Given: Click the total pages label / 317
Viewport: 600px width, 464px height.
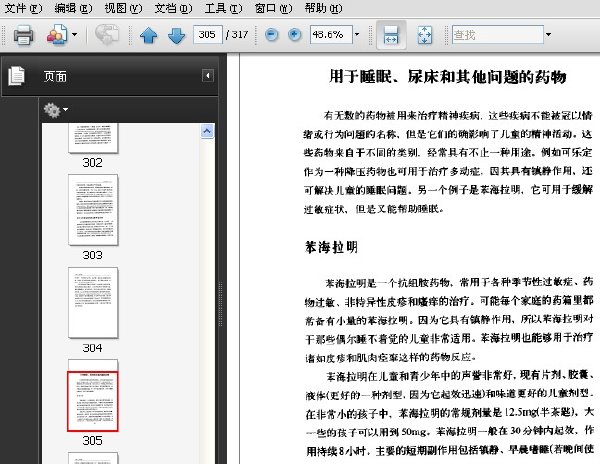Looking at the screenshot, I should (x=237, y=35).
